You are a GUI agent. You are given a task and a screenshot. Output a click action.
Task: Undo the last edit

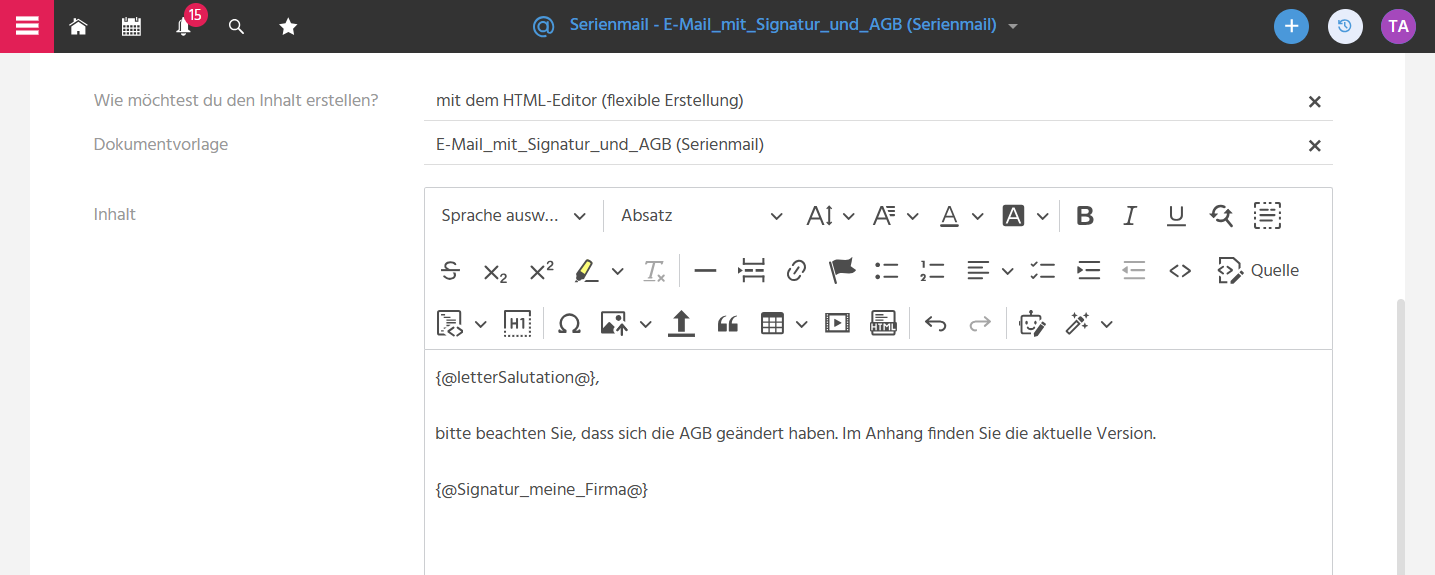[x=935, y=323]
